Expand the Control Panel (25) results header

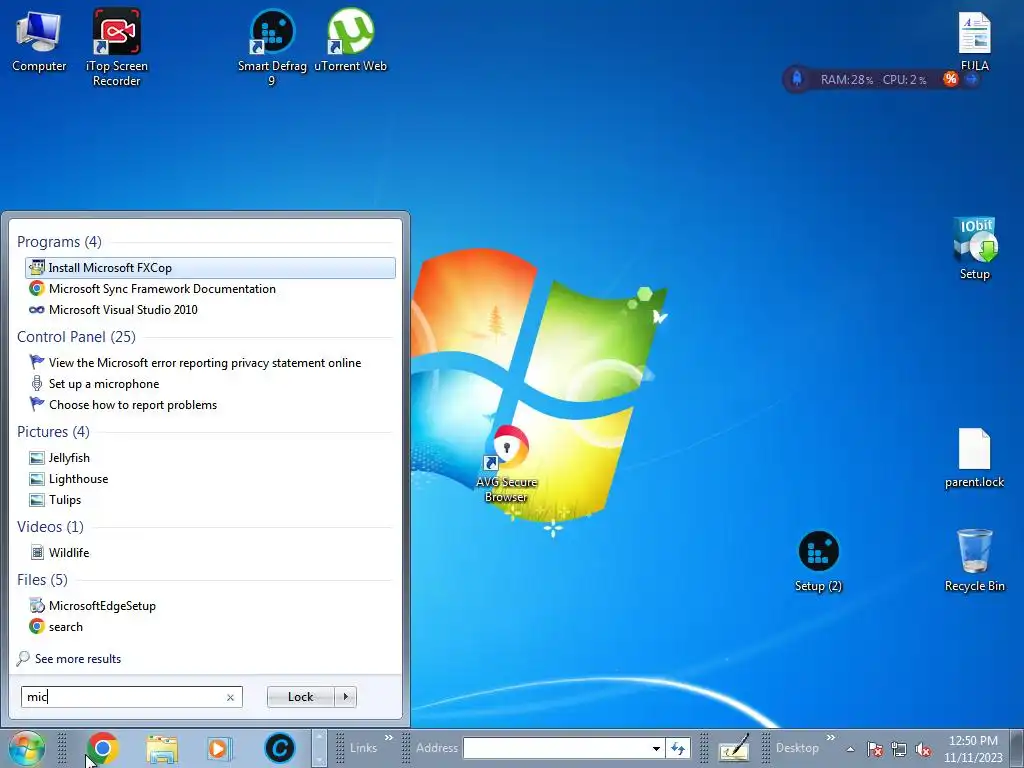pos(76,337)
